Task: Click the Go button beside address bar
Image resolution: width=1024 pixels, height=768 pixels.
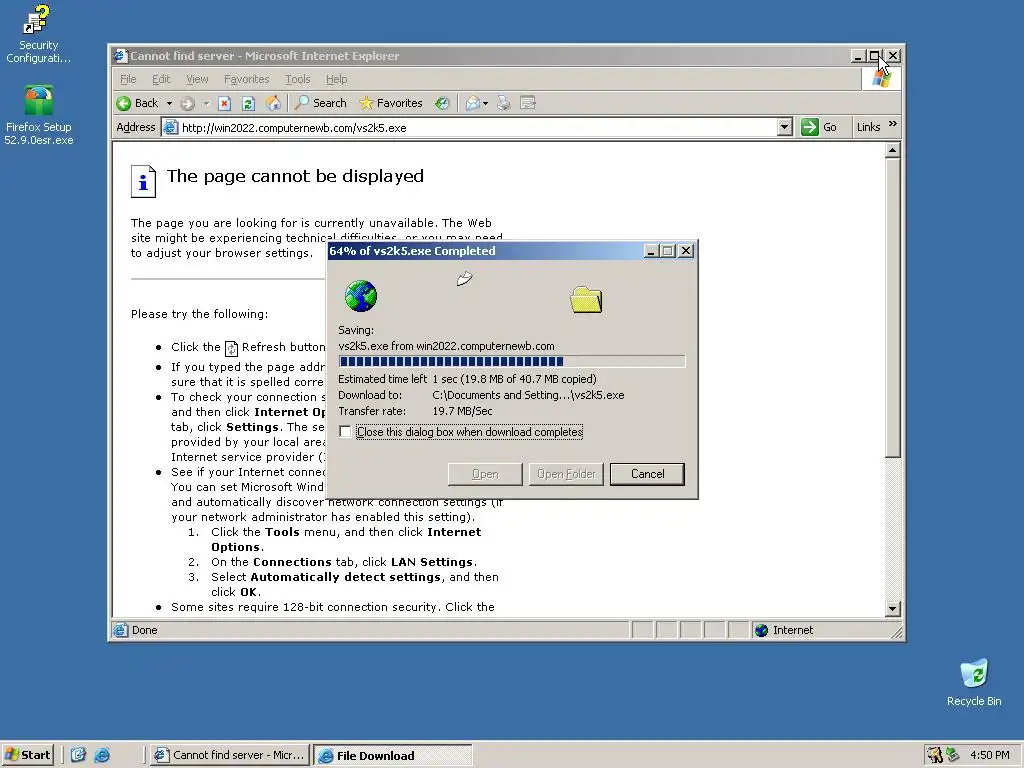Action: 819,127
